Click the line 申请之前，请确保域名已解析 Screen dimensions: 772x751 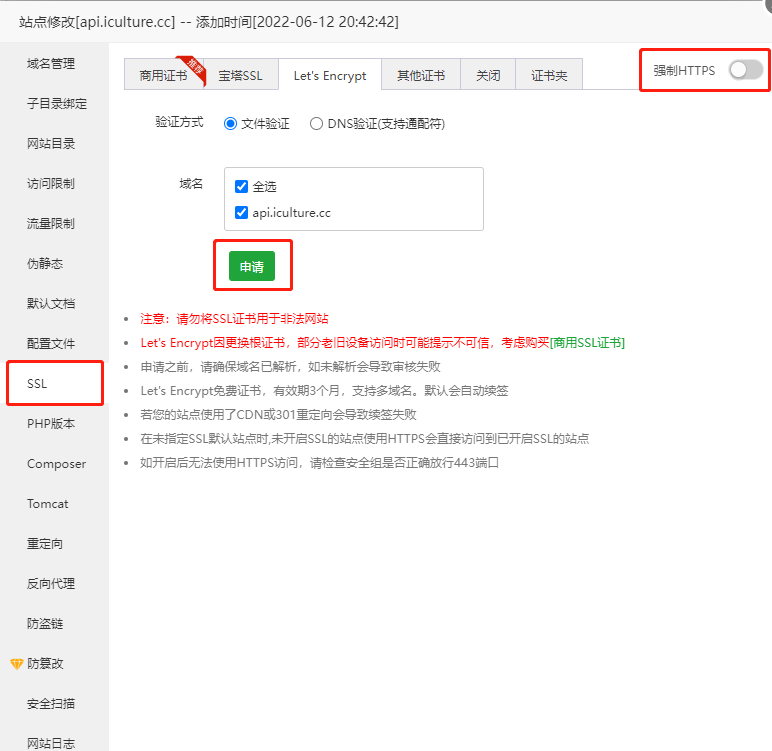coord(290,366)
